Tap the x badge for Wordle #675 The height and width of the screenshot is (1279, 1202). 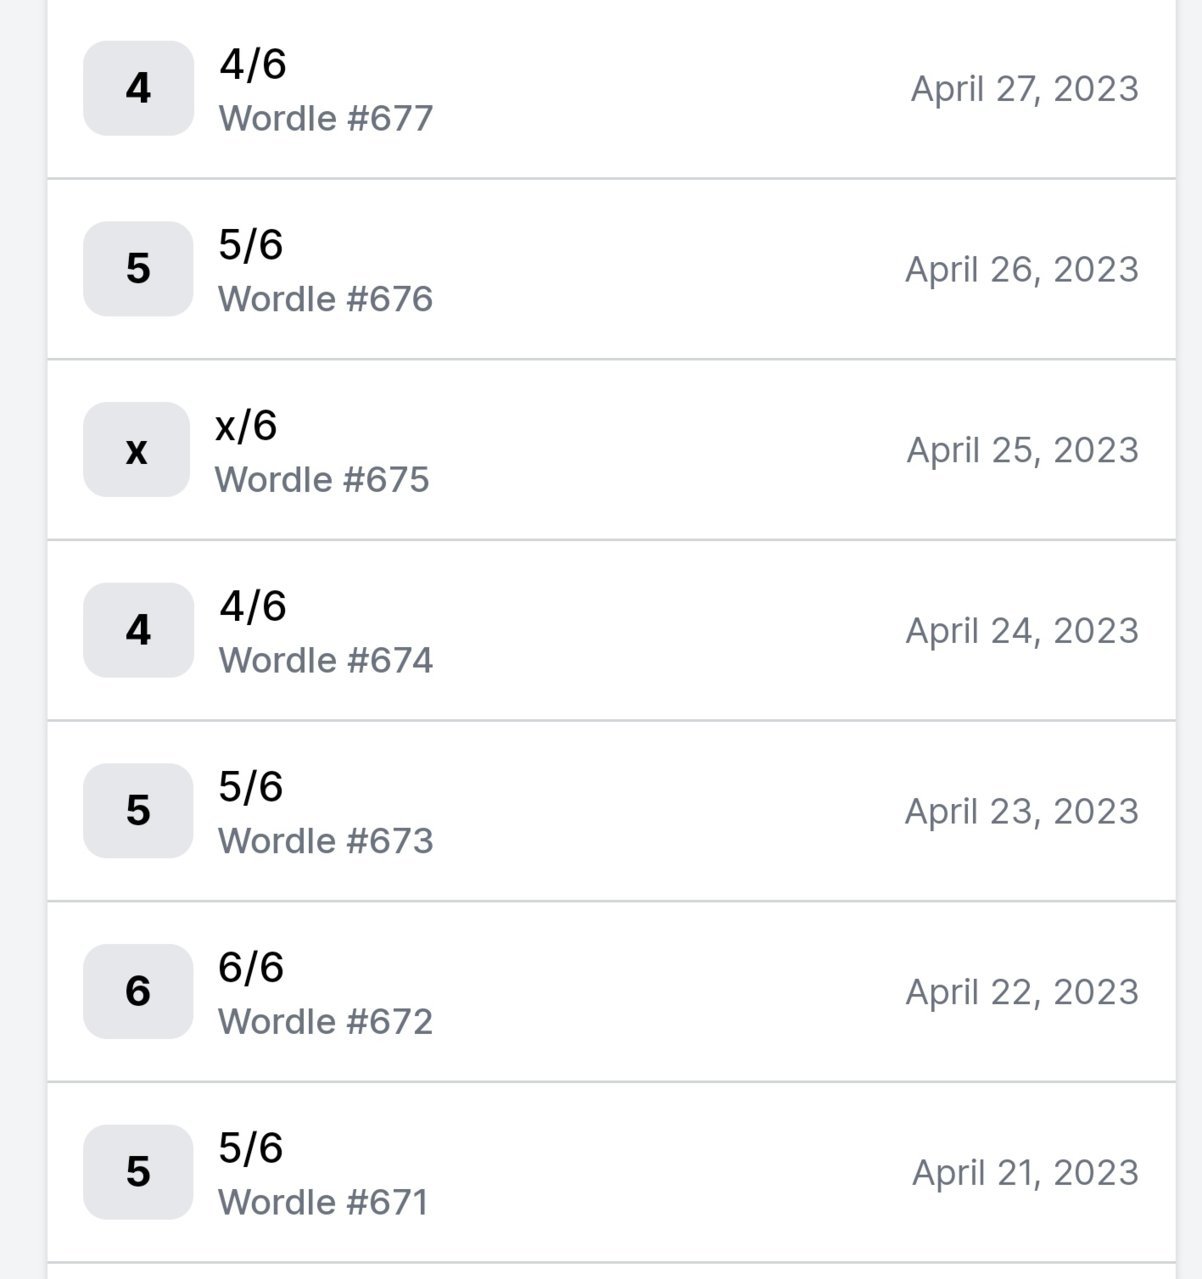point(136,450)
